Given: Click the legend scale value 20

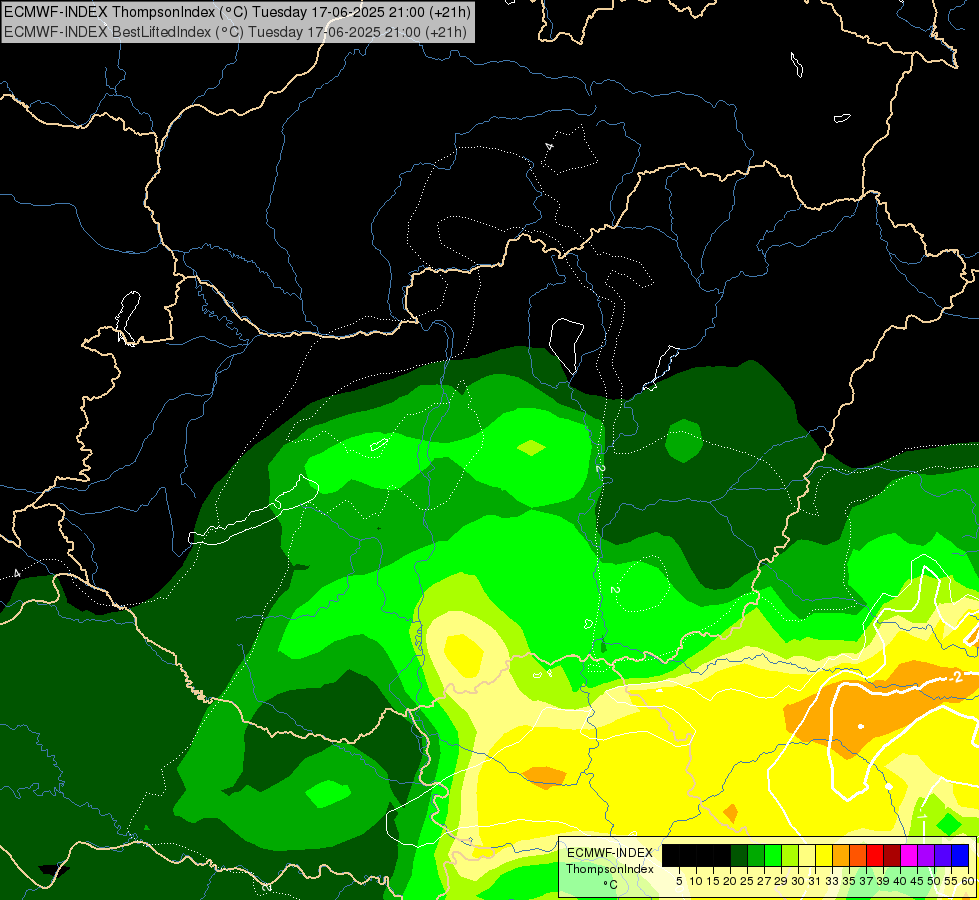Looking at the screenshot, I should click(731, 881).
